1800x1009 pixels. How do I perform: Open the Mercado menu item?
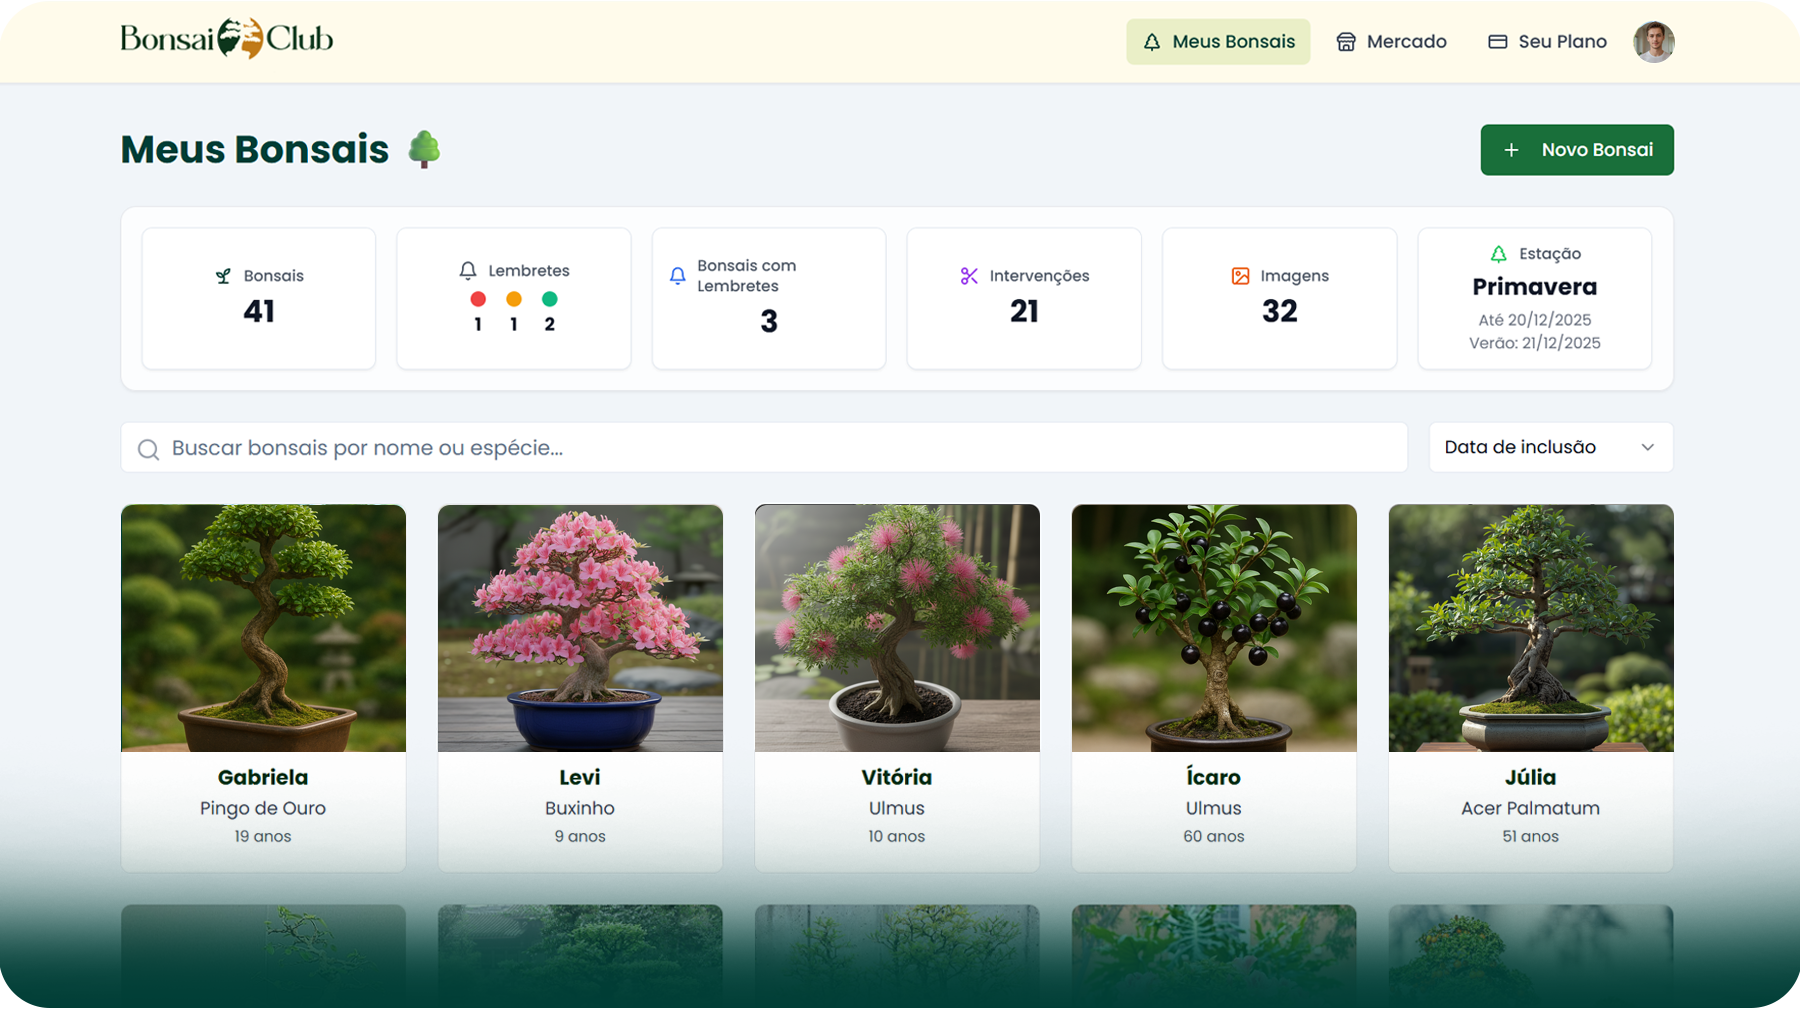(x=1391, y=42)
